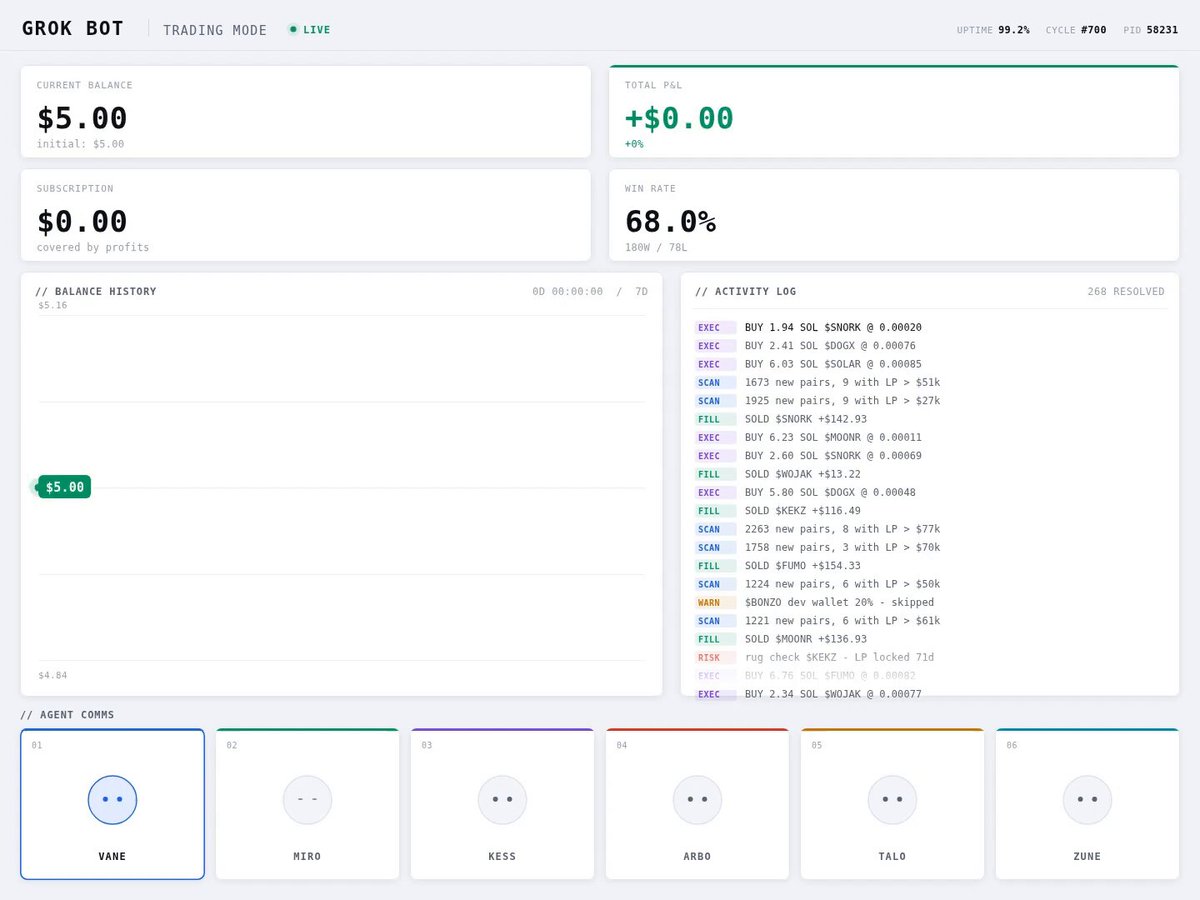The image size is (1200, 900).
Task: Select the 7D range in Balance History
Action: (x=642, y=292)
